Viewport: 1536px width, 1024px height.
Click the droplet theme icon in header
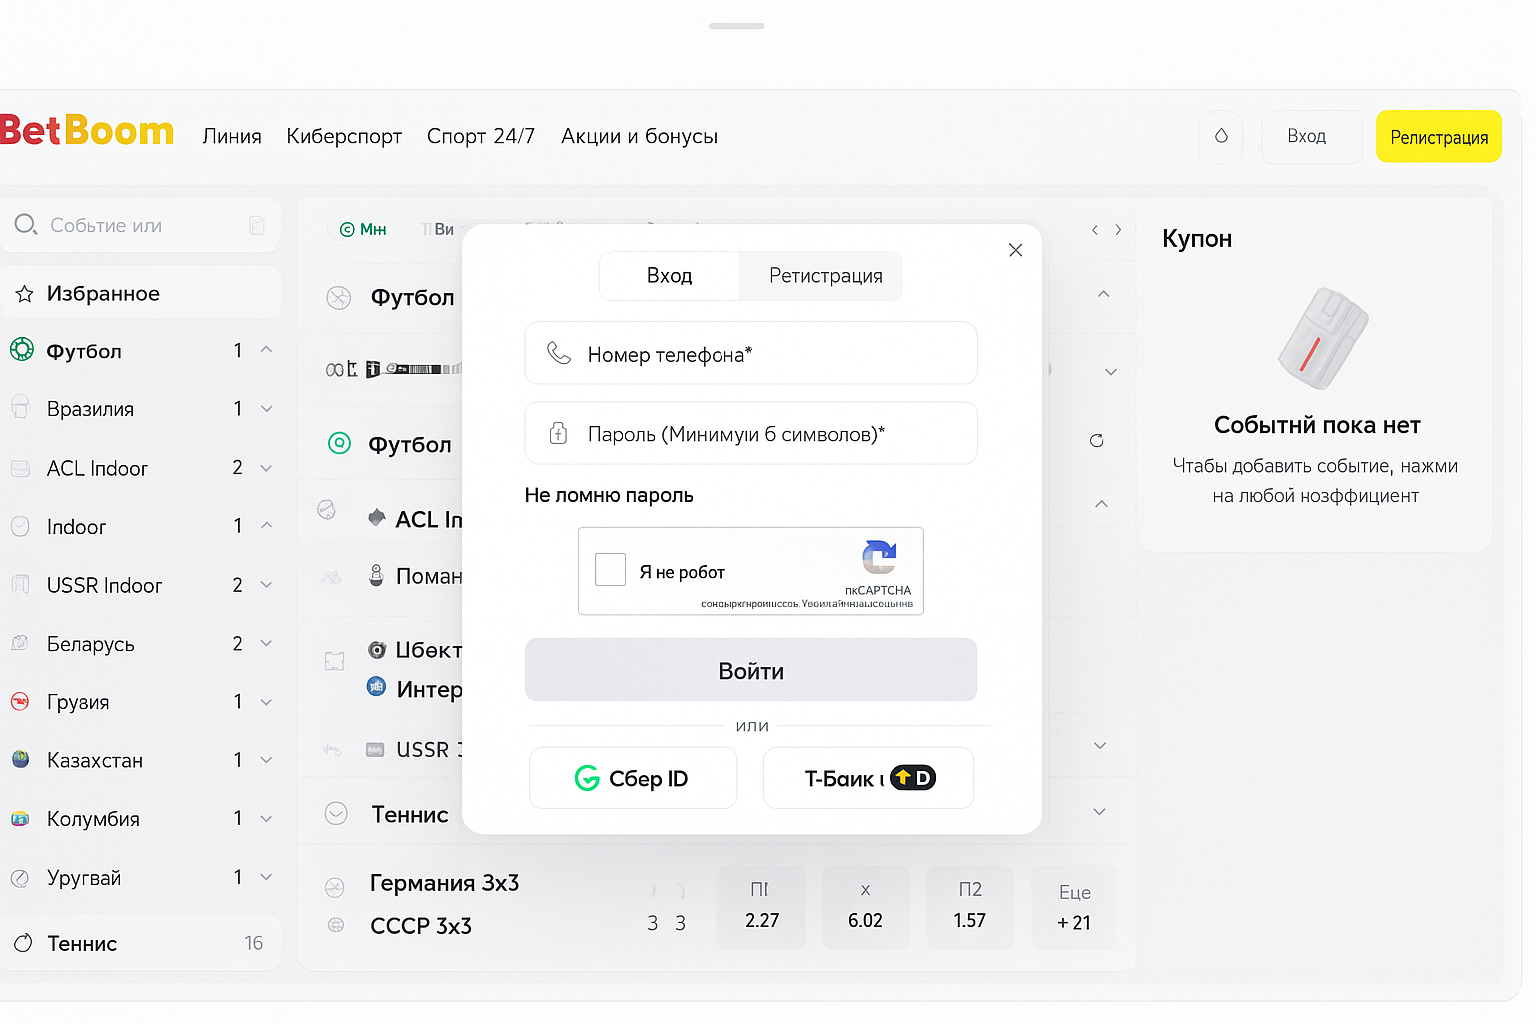(x=1221, y=136)
